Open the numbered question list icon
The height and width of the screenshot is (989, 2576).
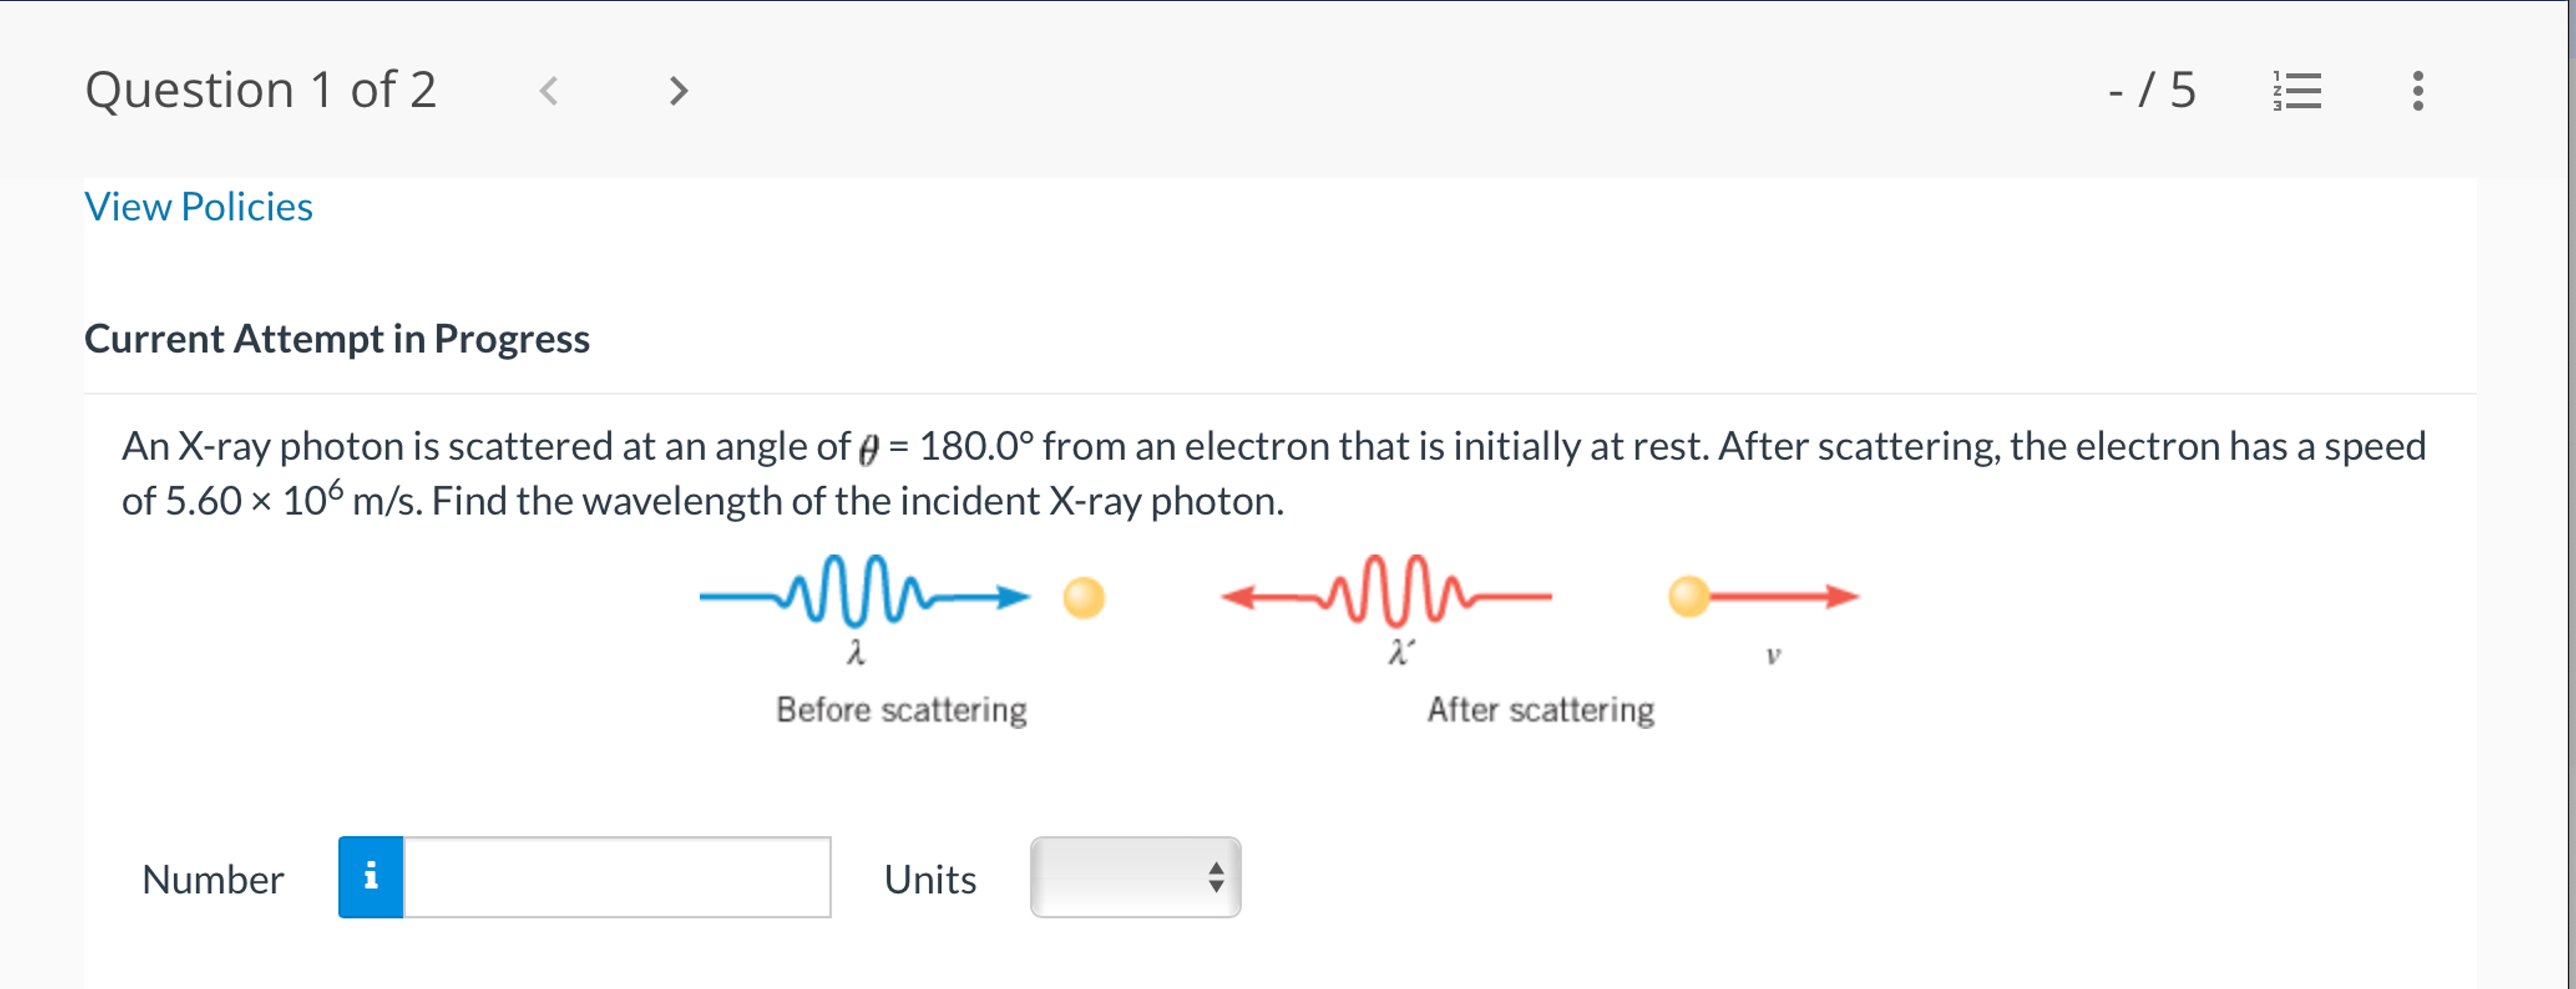click(x=2298, y=91)
